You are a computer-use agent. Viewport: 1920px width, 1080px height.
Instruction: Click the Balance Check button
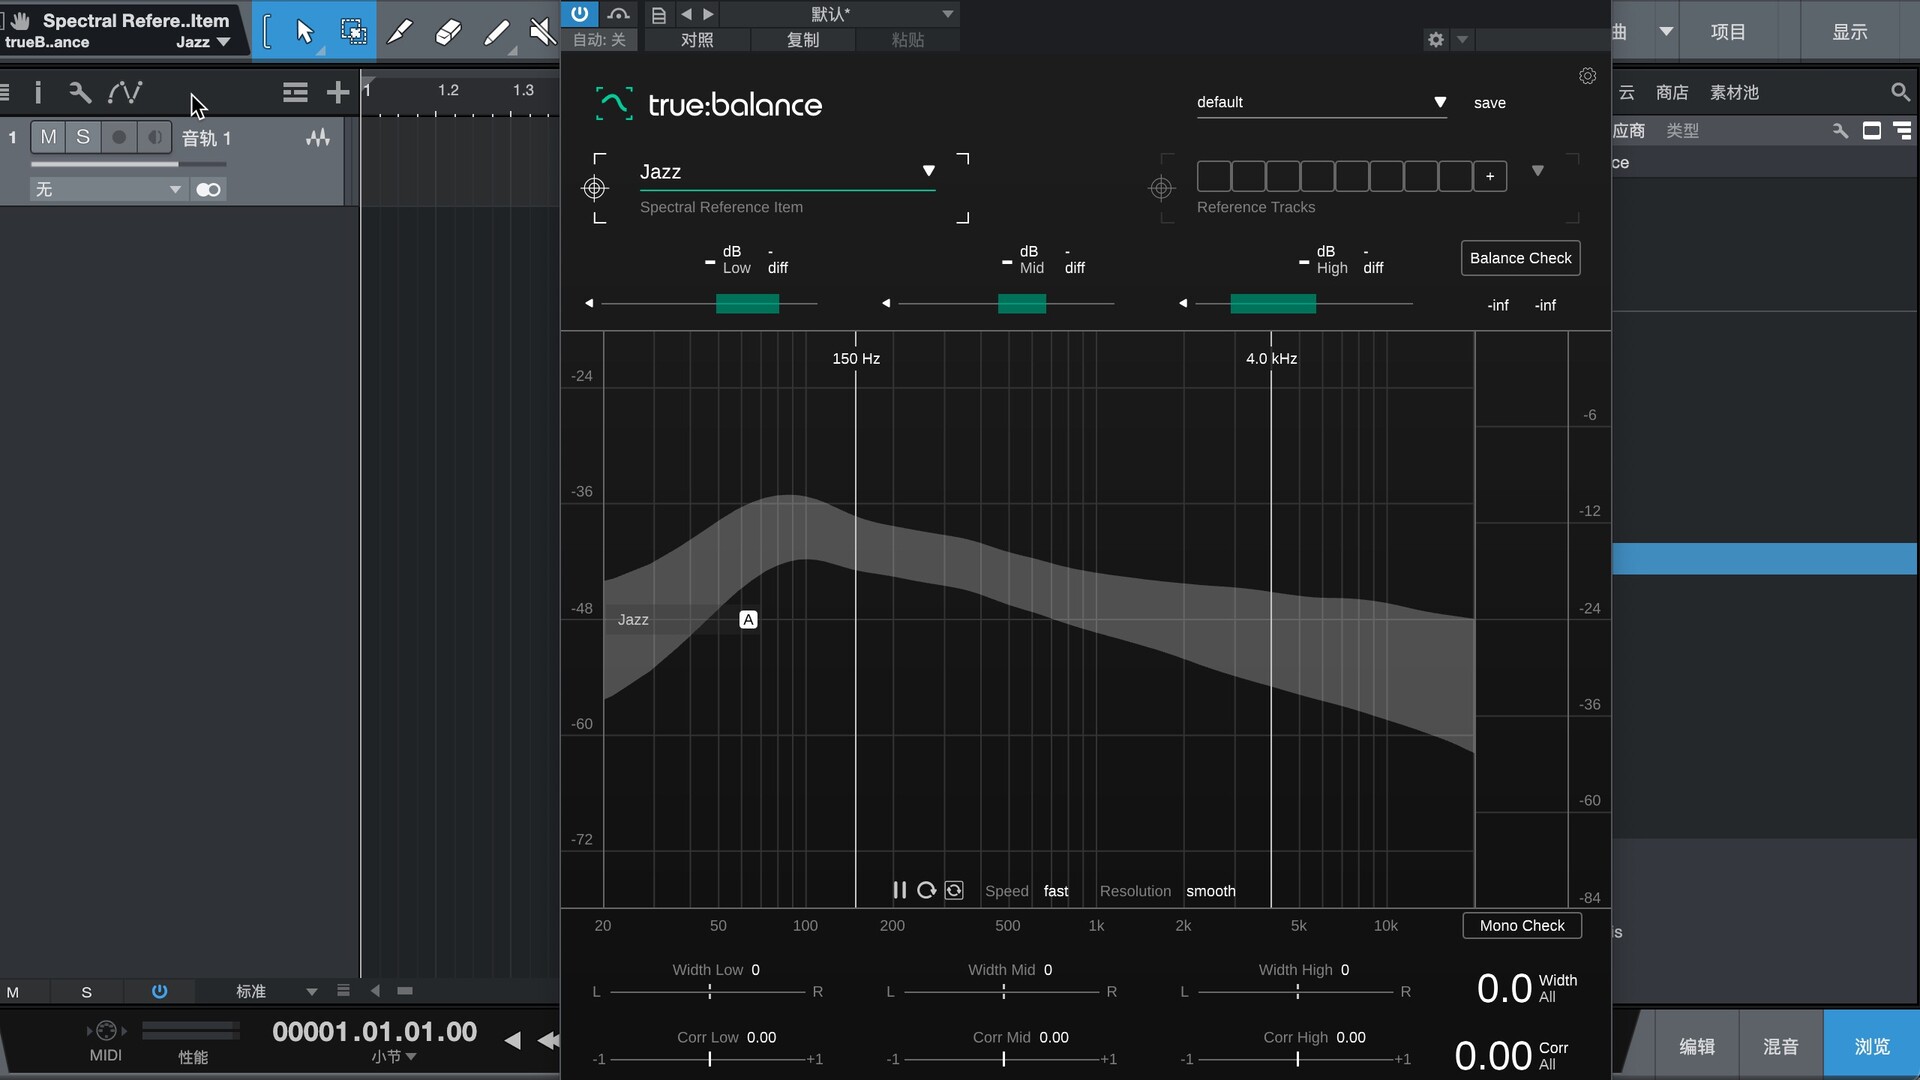1520,258
